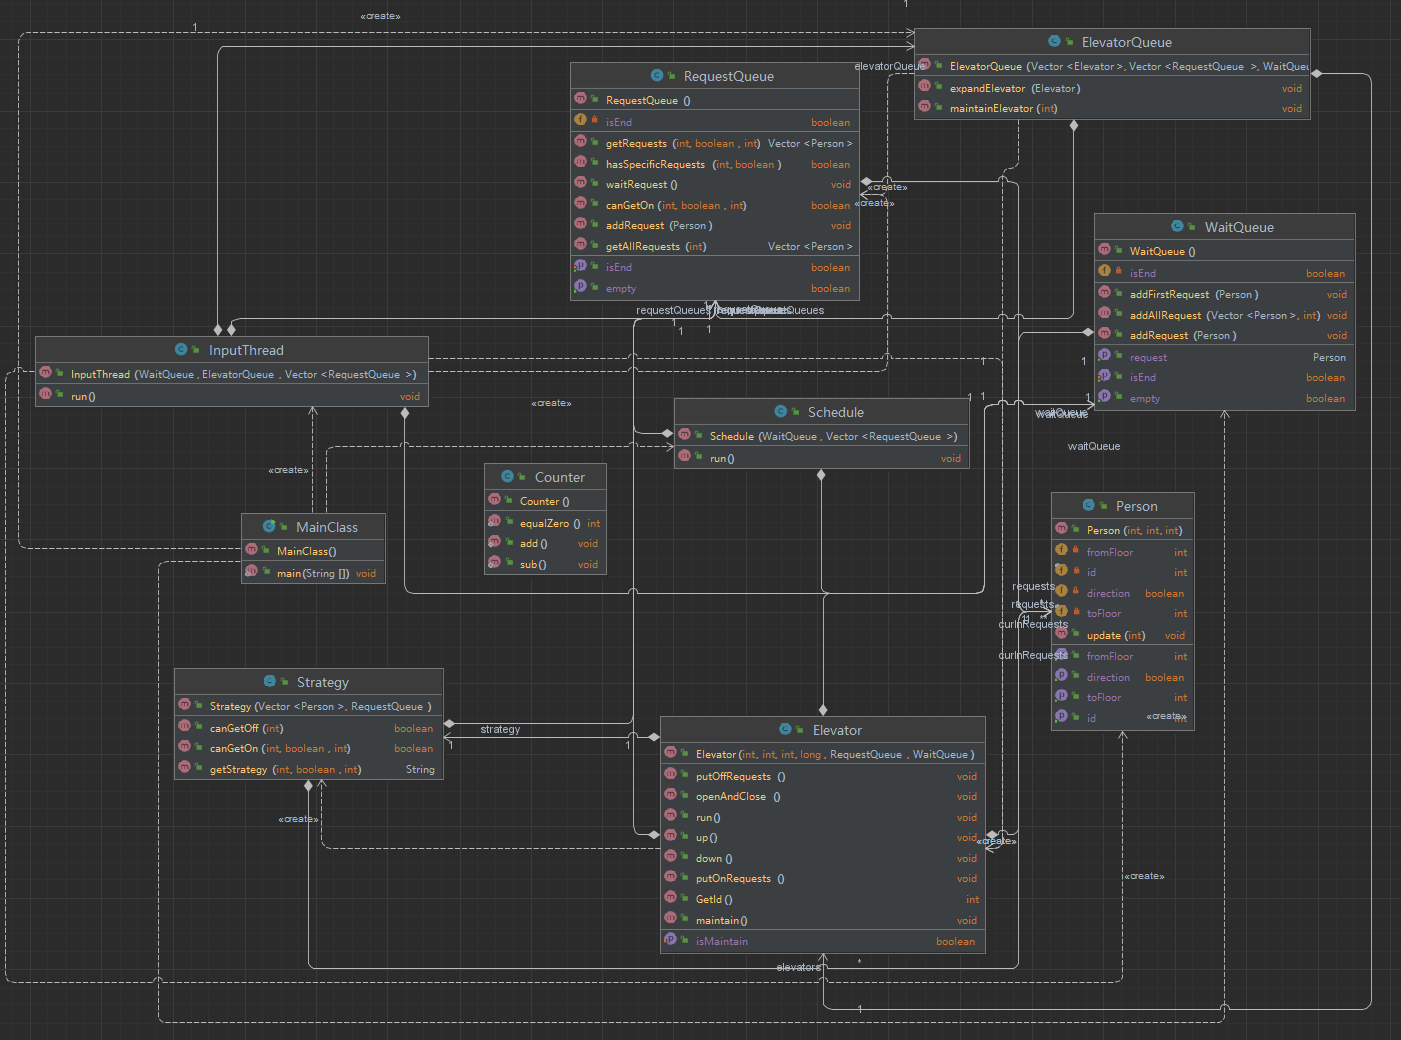Select the MainClass() constructor
The image size is (1401, 1040).
313,551
